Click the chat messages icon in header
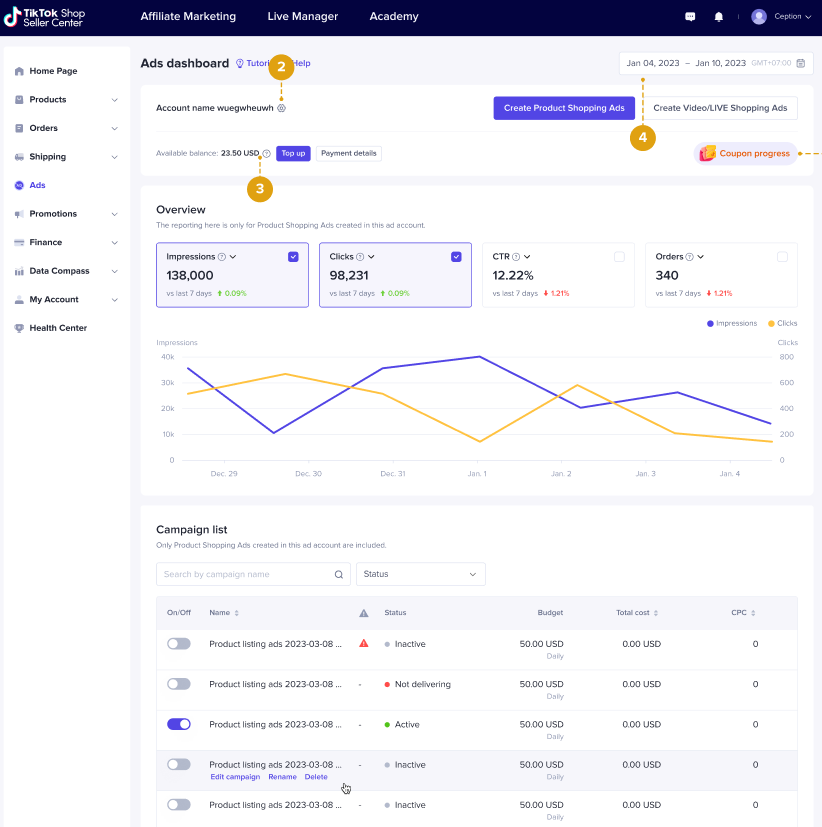 pyautogui.click(x=690, y=17)
